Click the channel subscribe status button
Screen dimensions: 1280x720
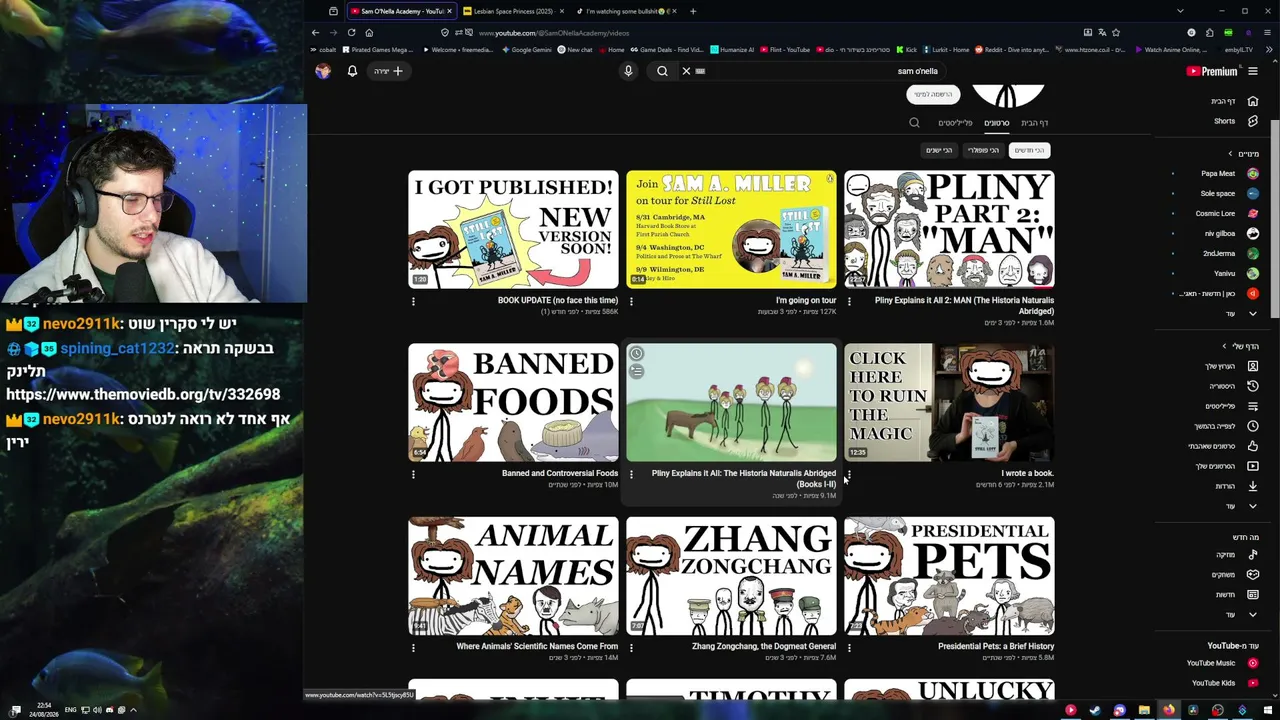(933, 94)
